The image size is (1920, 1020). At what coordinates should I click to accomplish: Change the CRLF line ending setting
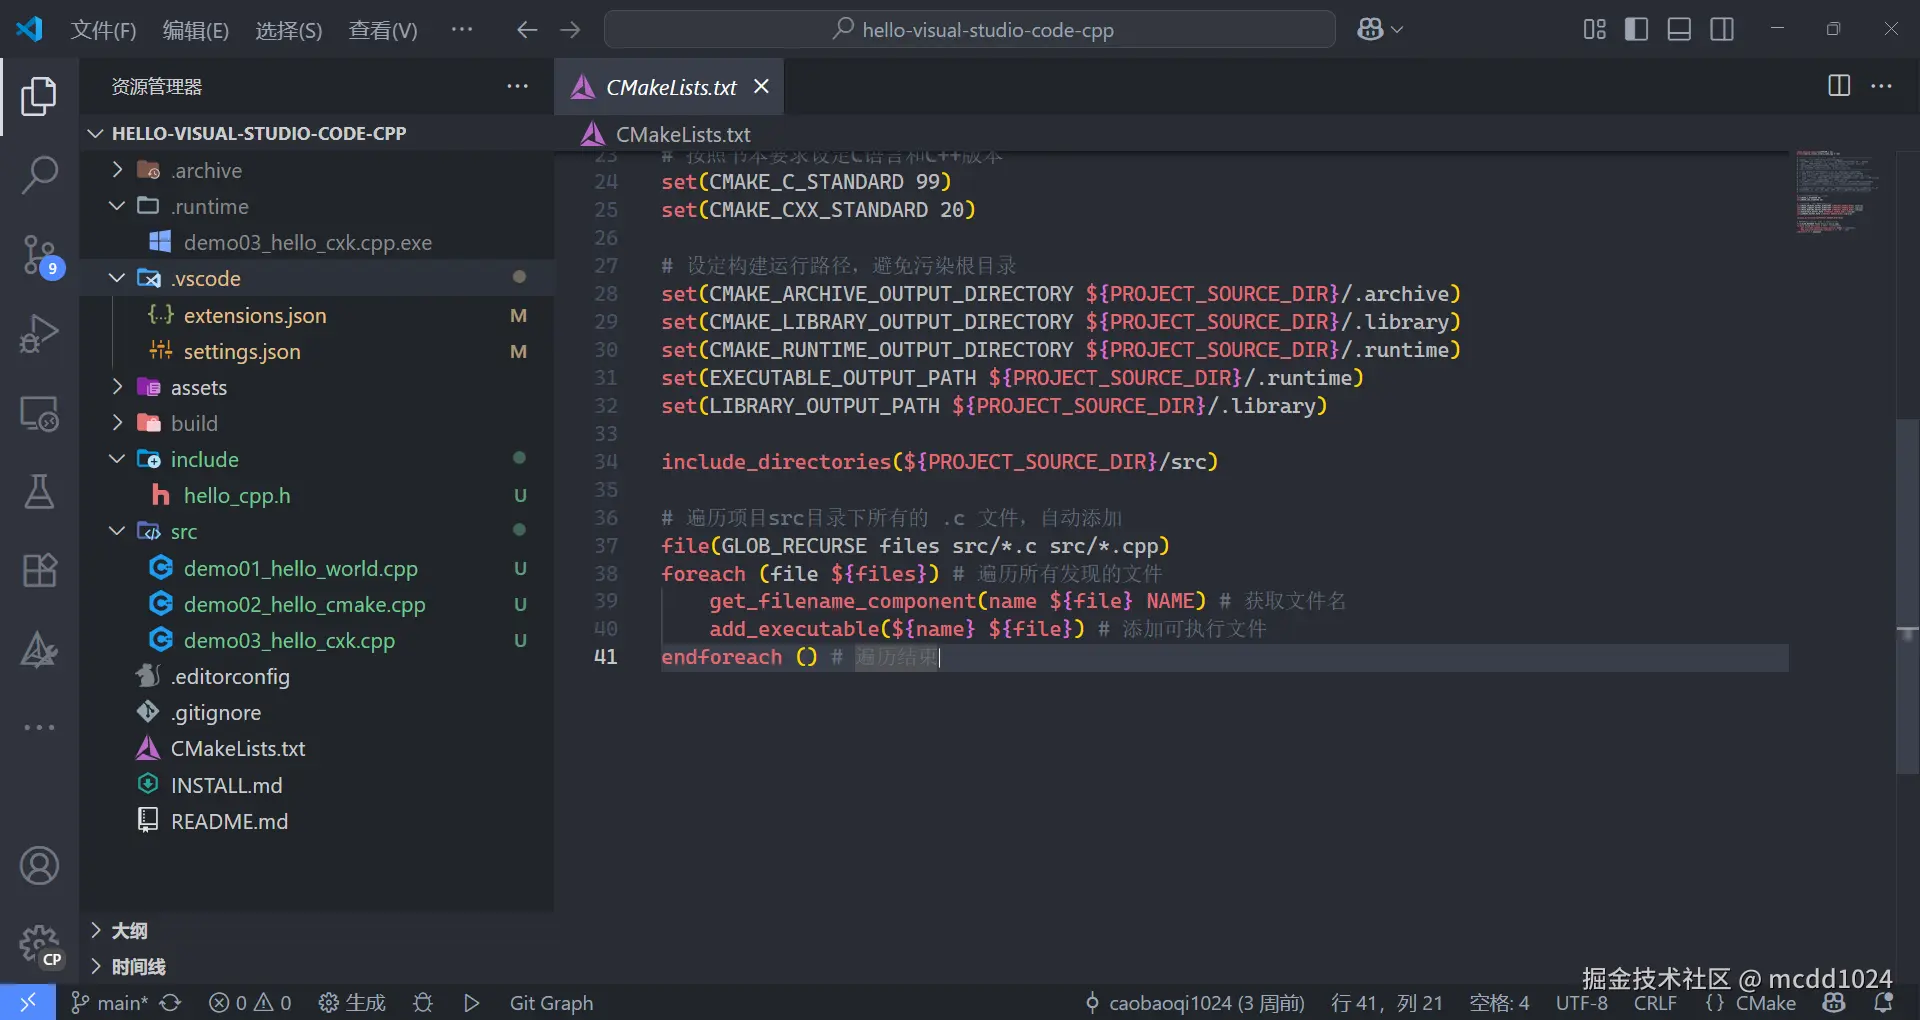click(1655, 1003)
